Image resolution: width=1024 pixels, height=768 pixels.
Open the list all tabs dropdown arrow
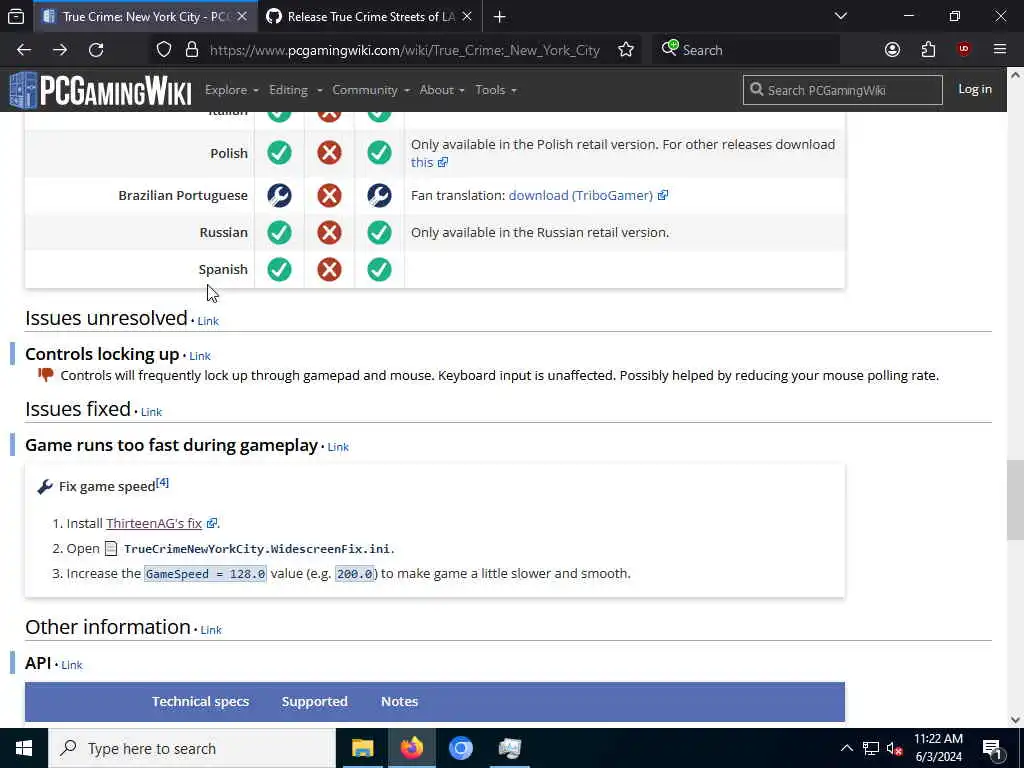pyautogui.click(x=841, y=16)
